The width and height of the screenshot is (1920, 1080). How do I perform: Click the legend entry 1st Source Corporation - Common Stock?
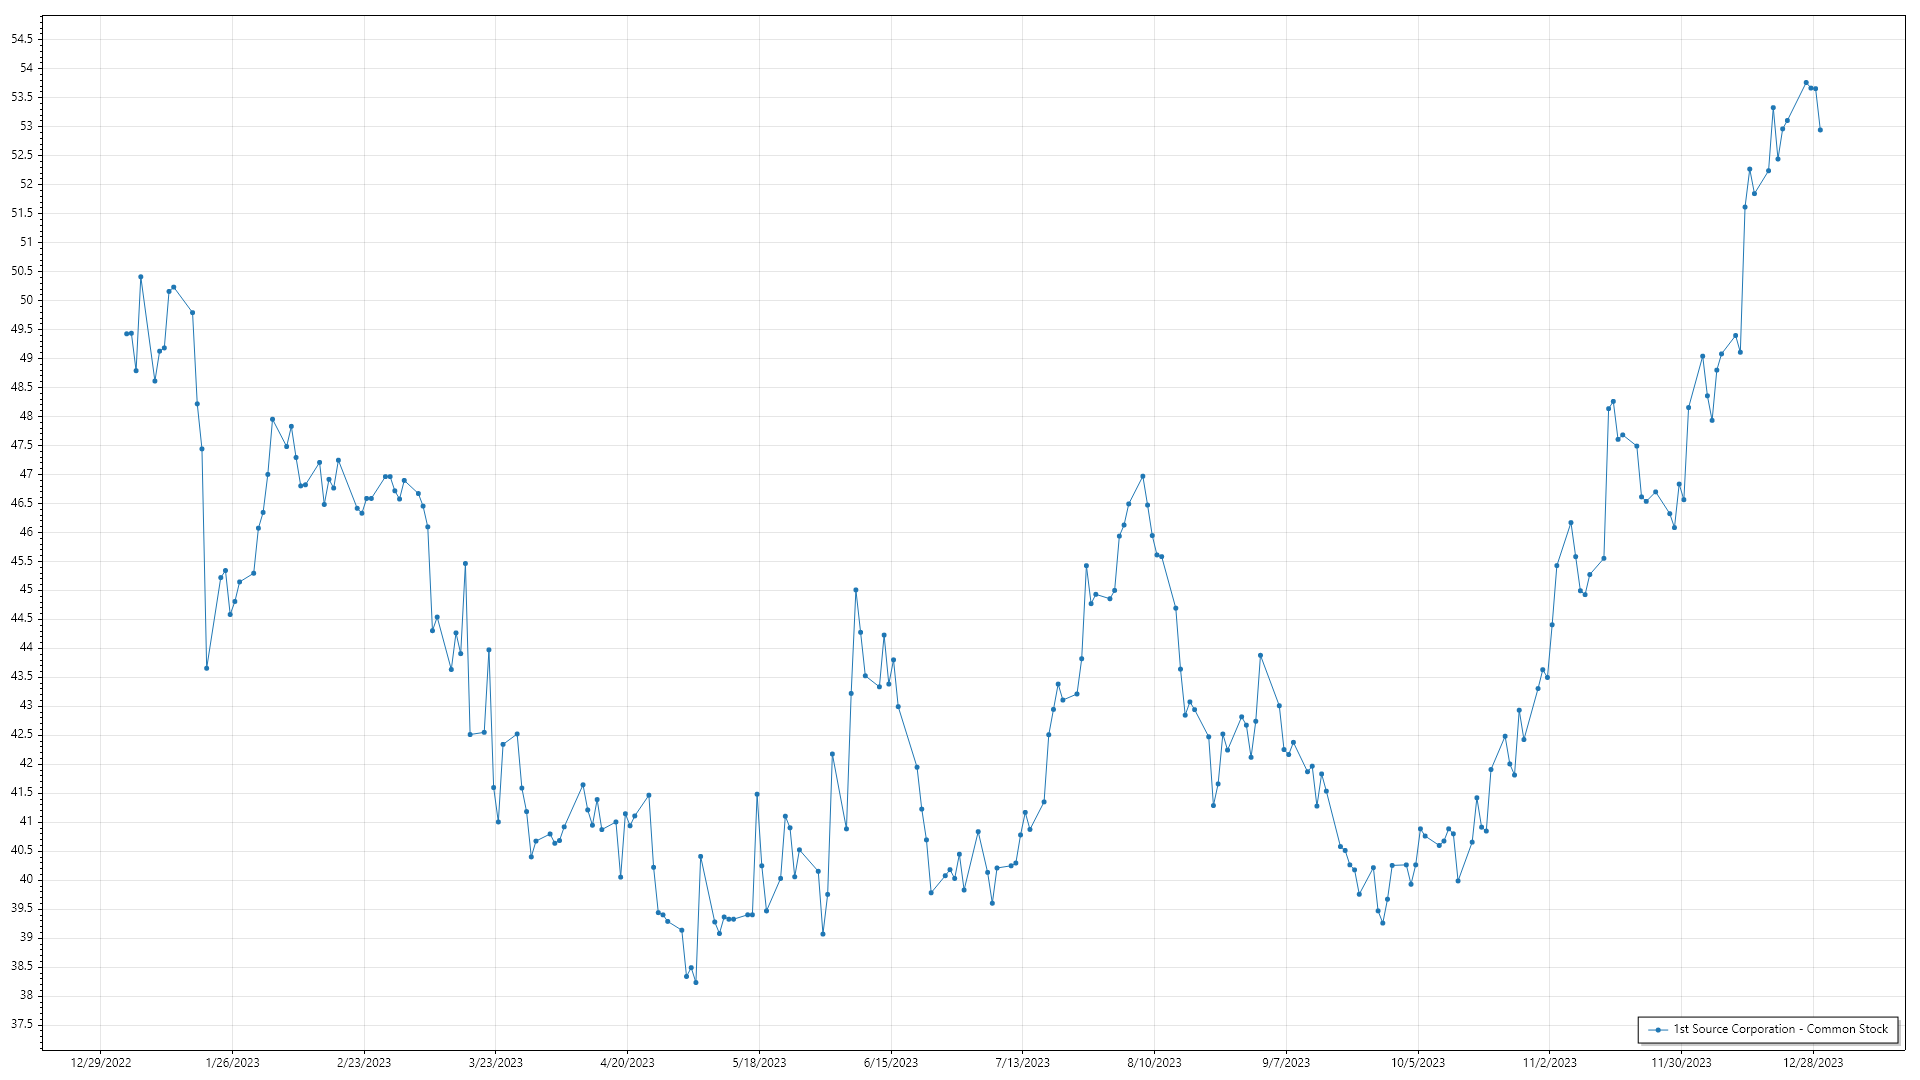pyautogui.click(x=1779, y=1029)
